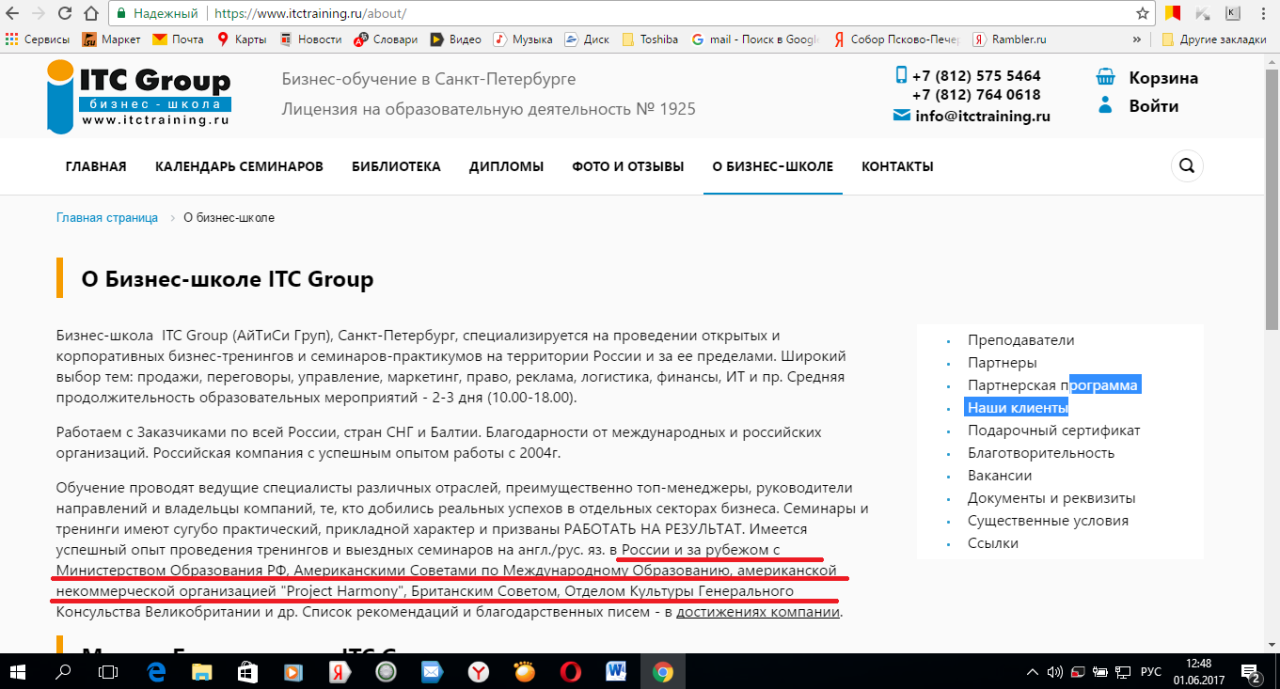This screenshot has width=1280, height=689.
Task: Open the Rambler.ru bookmark
Action: click(1009, 40)
